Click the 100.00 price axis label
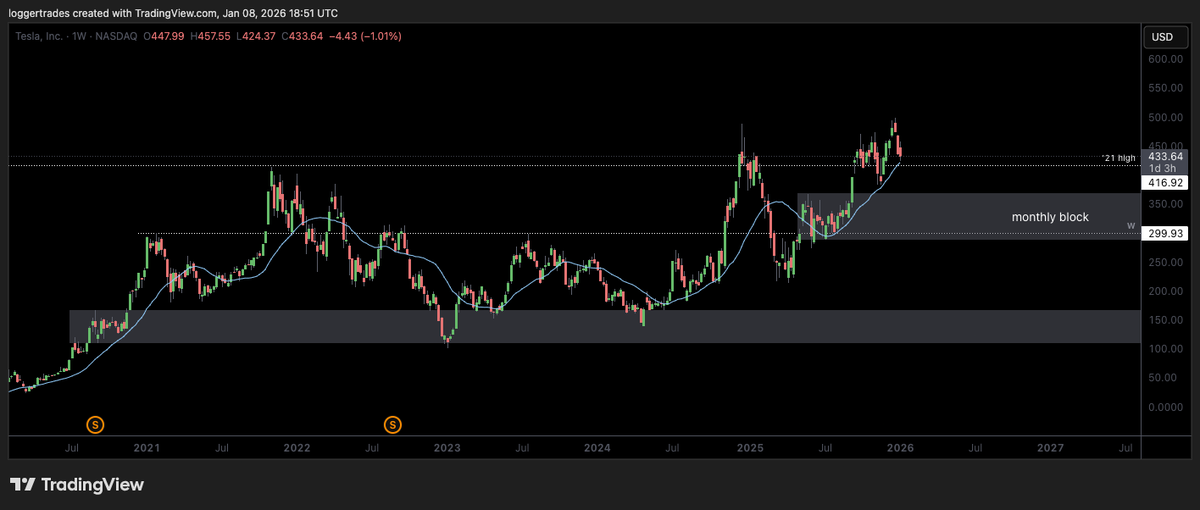Image resolution: width=1200 pixels, height=510 pixels. click(x=1165, y=349)
